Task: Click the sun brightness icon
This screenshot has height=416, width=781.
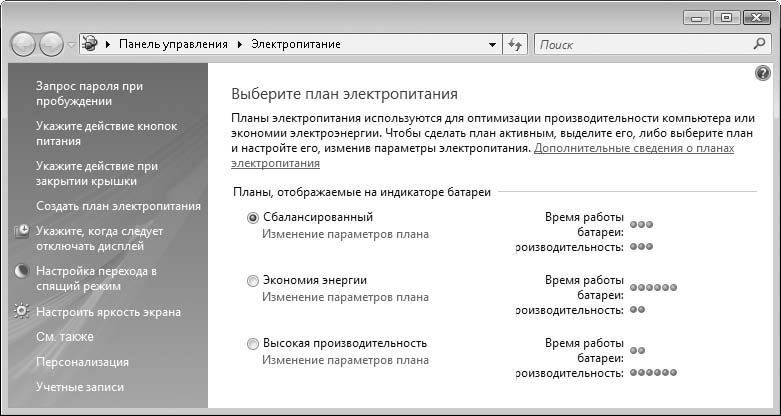Action: coord(21,311)
